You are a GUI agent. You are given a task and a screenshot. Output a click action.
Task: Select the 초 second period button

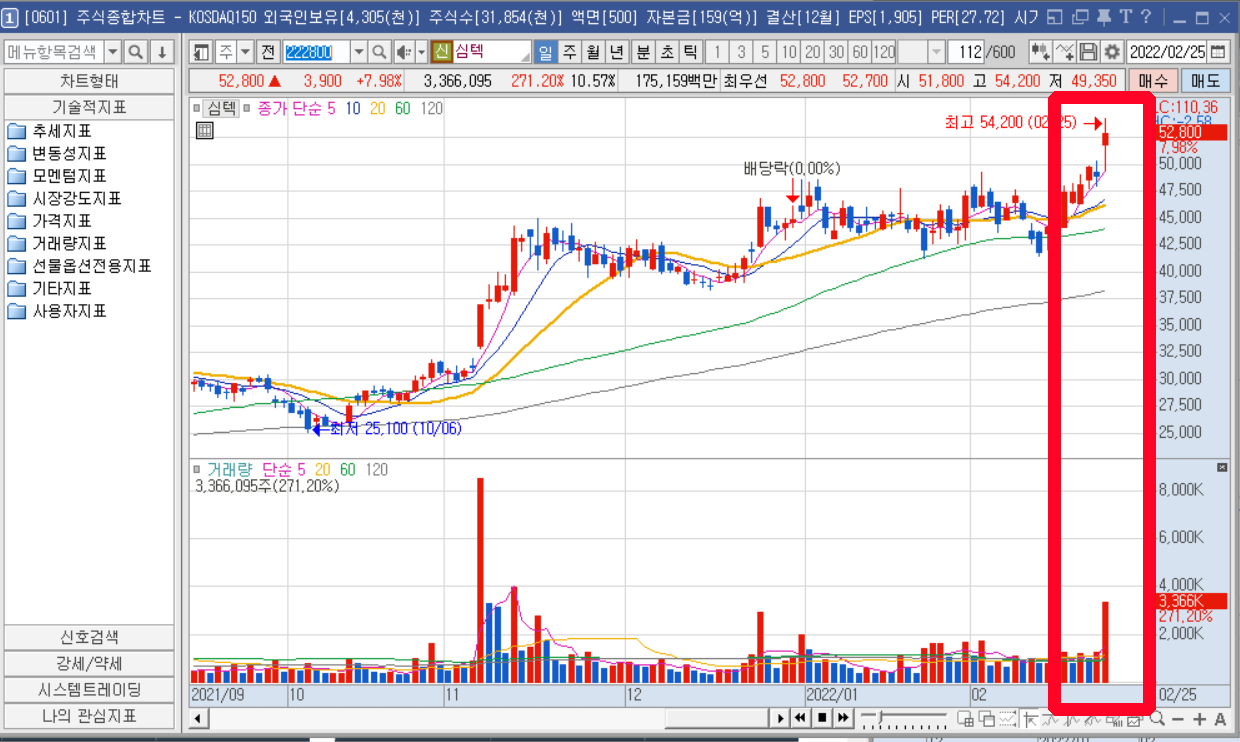667,52
